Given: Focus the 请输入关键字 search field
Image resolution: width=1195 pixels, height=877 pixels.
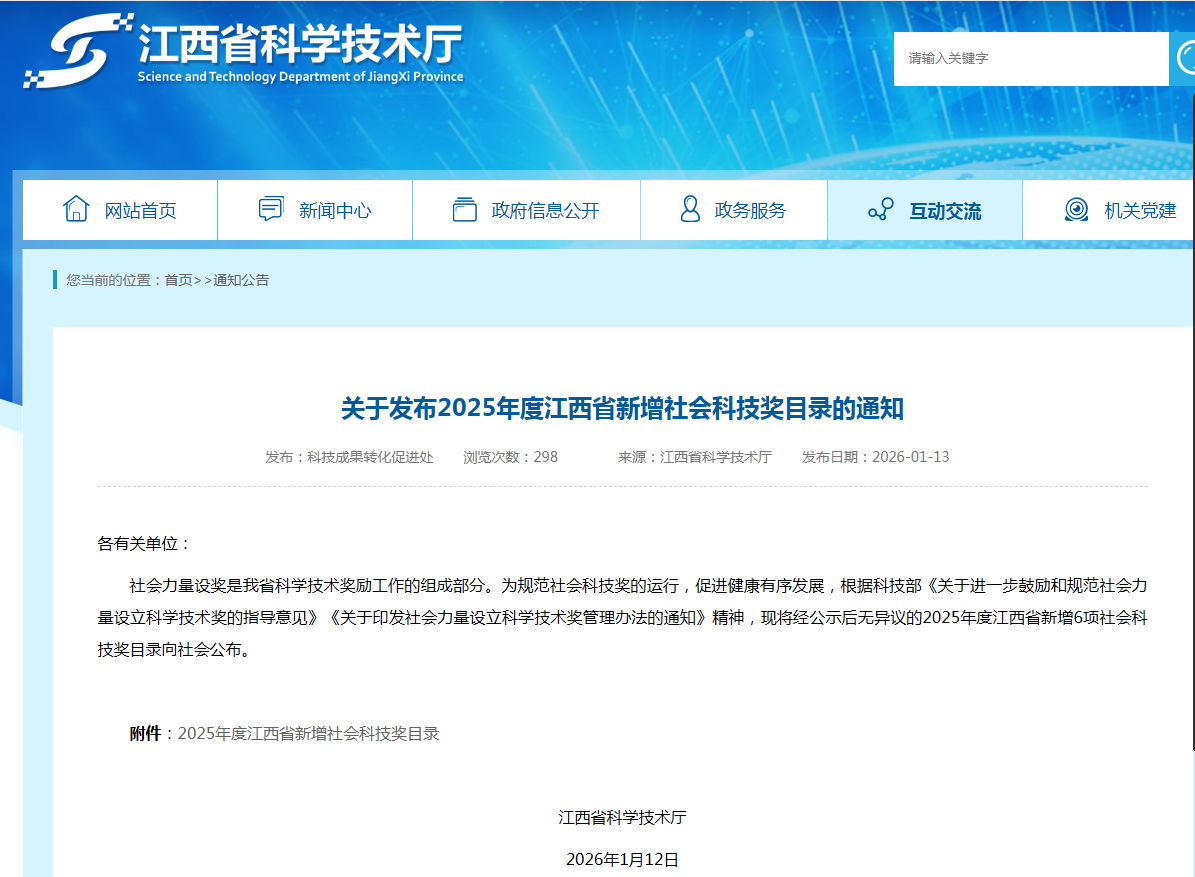Looking at the screenshot, I should pos(1030,59).
